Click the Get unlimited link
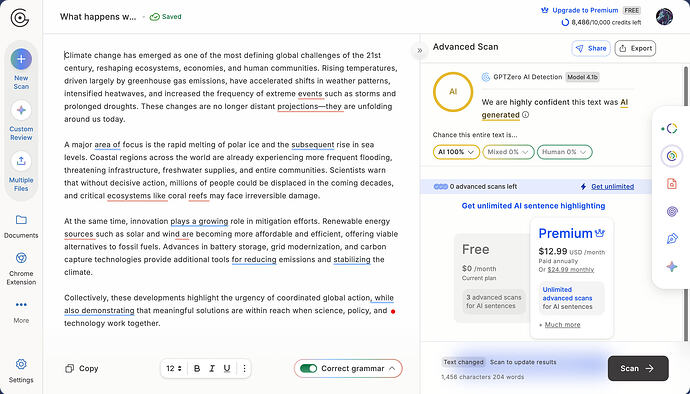This screenshot has width=690, height=394. pyautogui.click(x=613, y=187)
